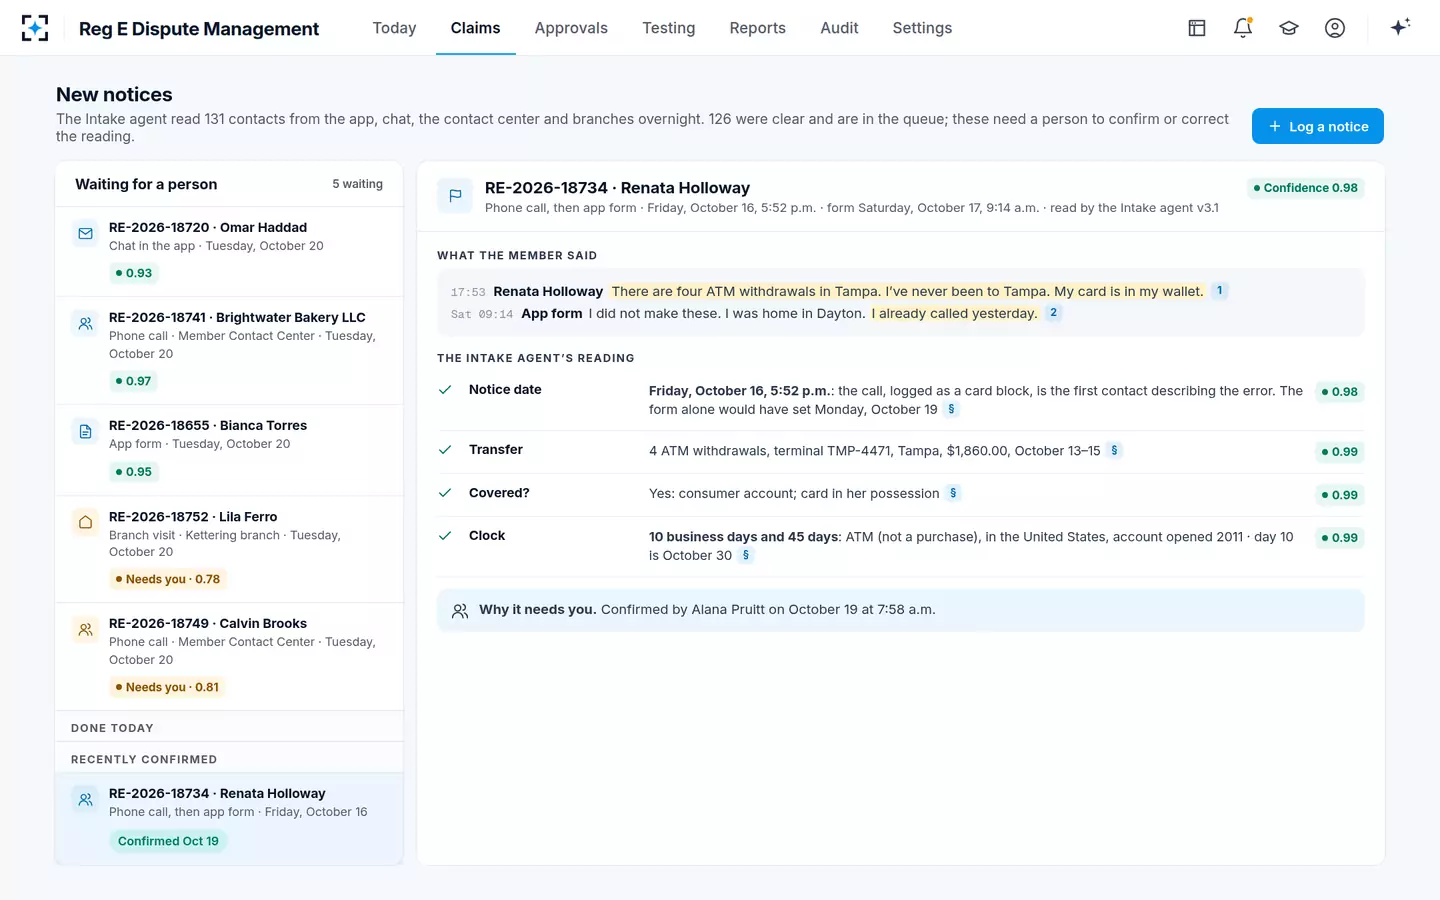Click the flag icon beside RE-2026-18734 header
The height and width of the screenshot is (900, 1440).
click(x=455, y=196)
